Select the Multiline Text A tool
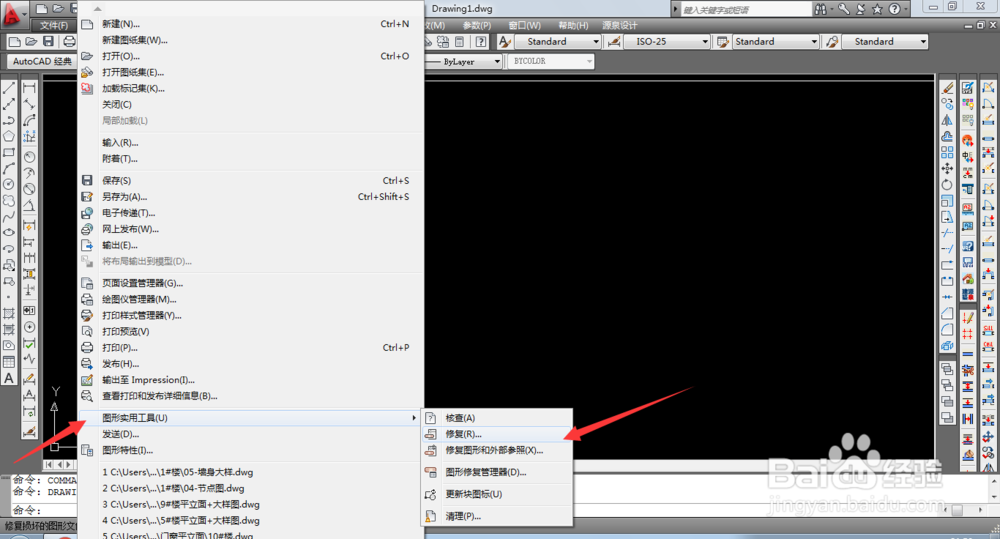This screenshot has width=1000, height=539. 9,378
